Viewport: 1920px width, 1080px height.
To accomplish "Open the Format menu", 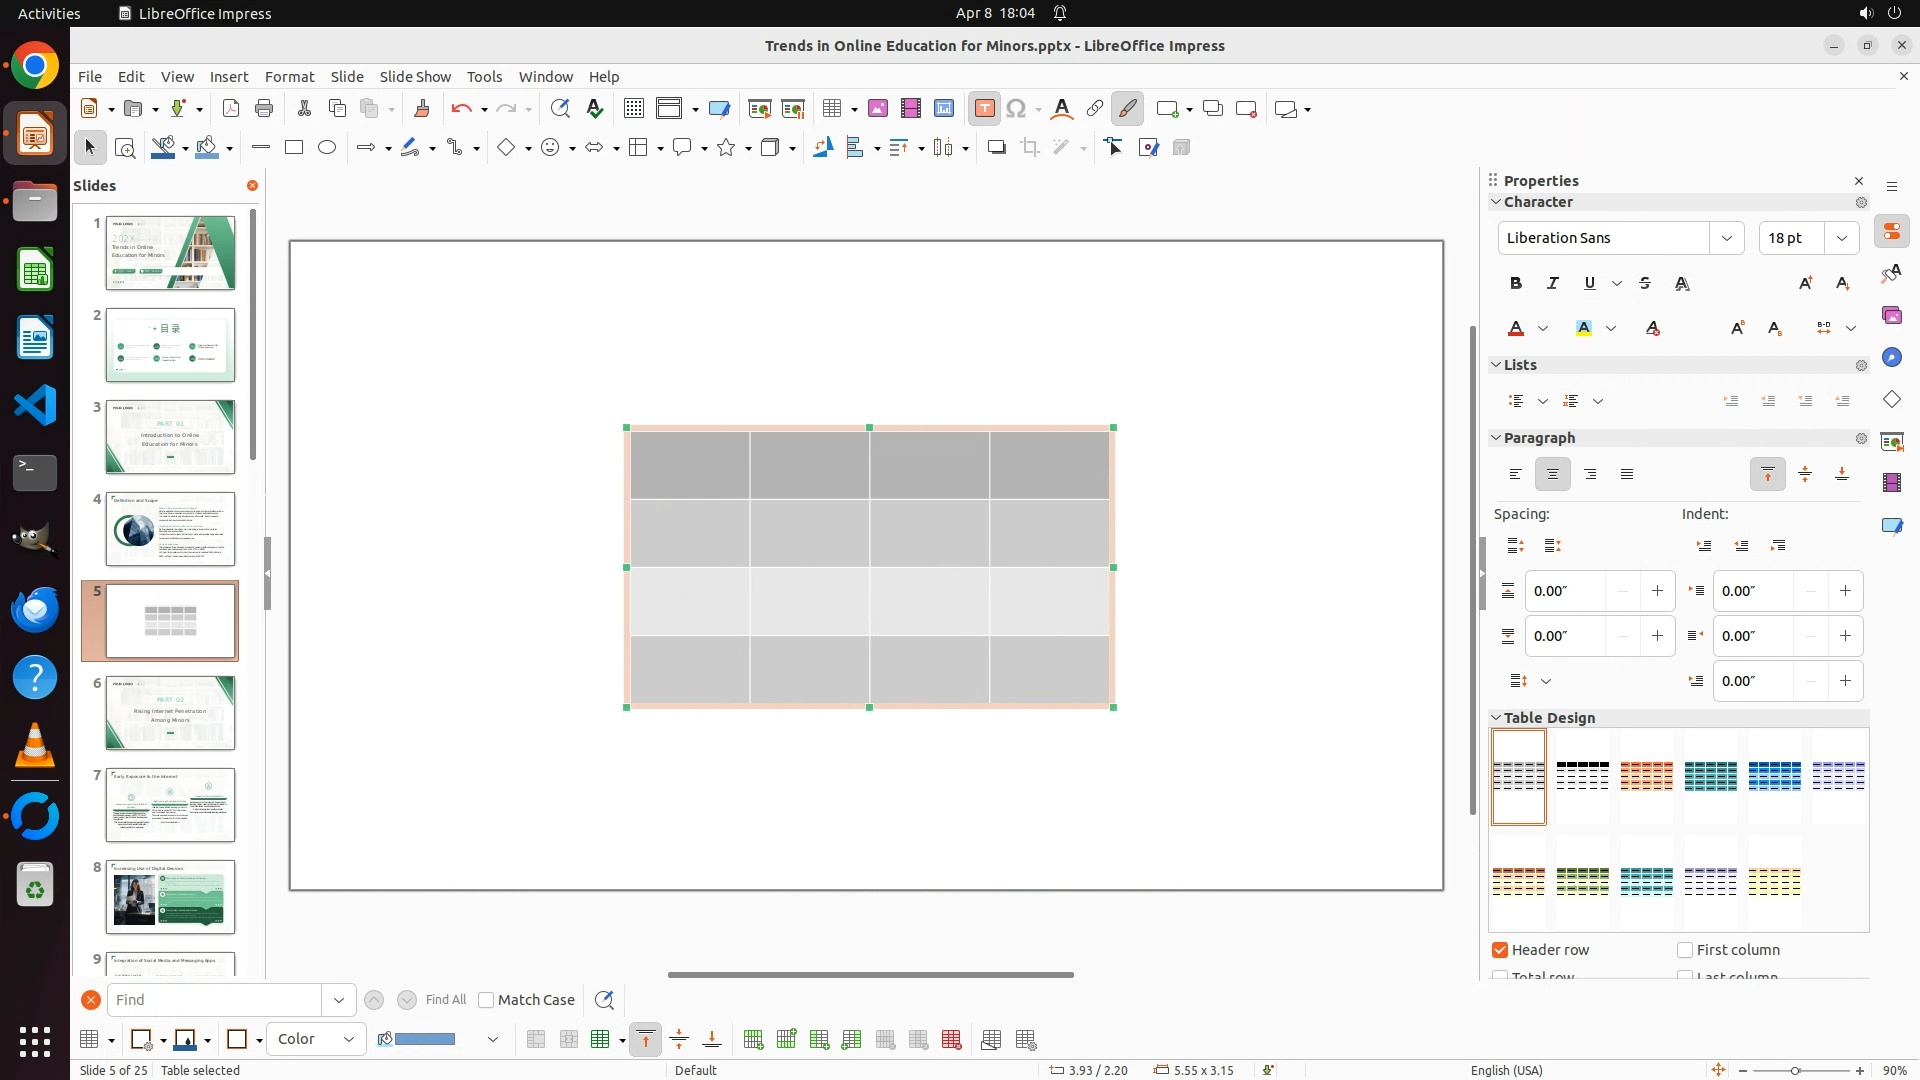I will 289,77.
